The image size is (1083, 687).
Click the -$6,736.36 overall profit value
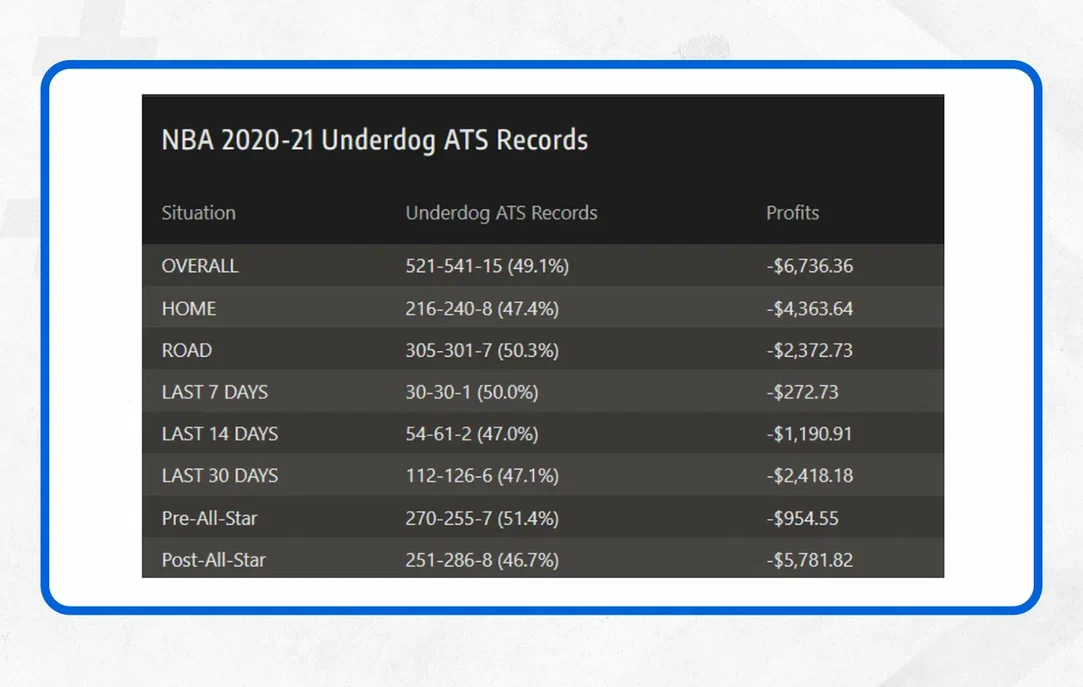(809, 266)
